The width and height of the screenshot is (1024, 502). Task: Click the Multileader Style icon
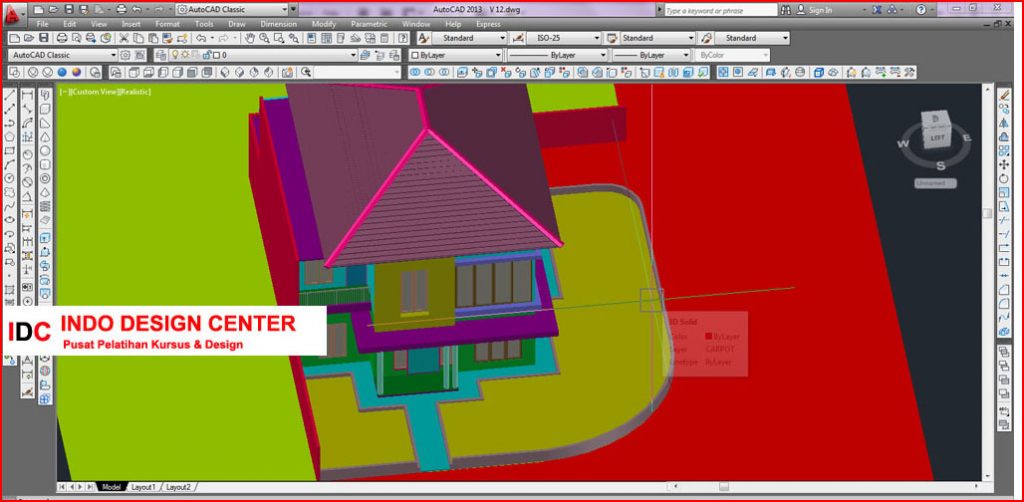pos(706,38)
